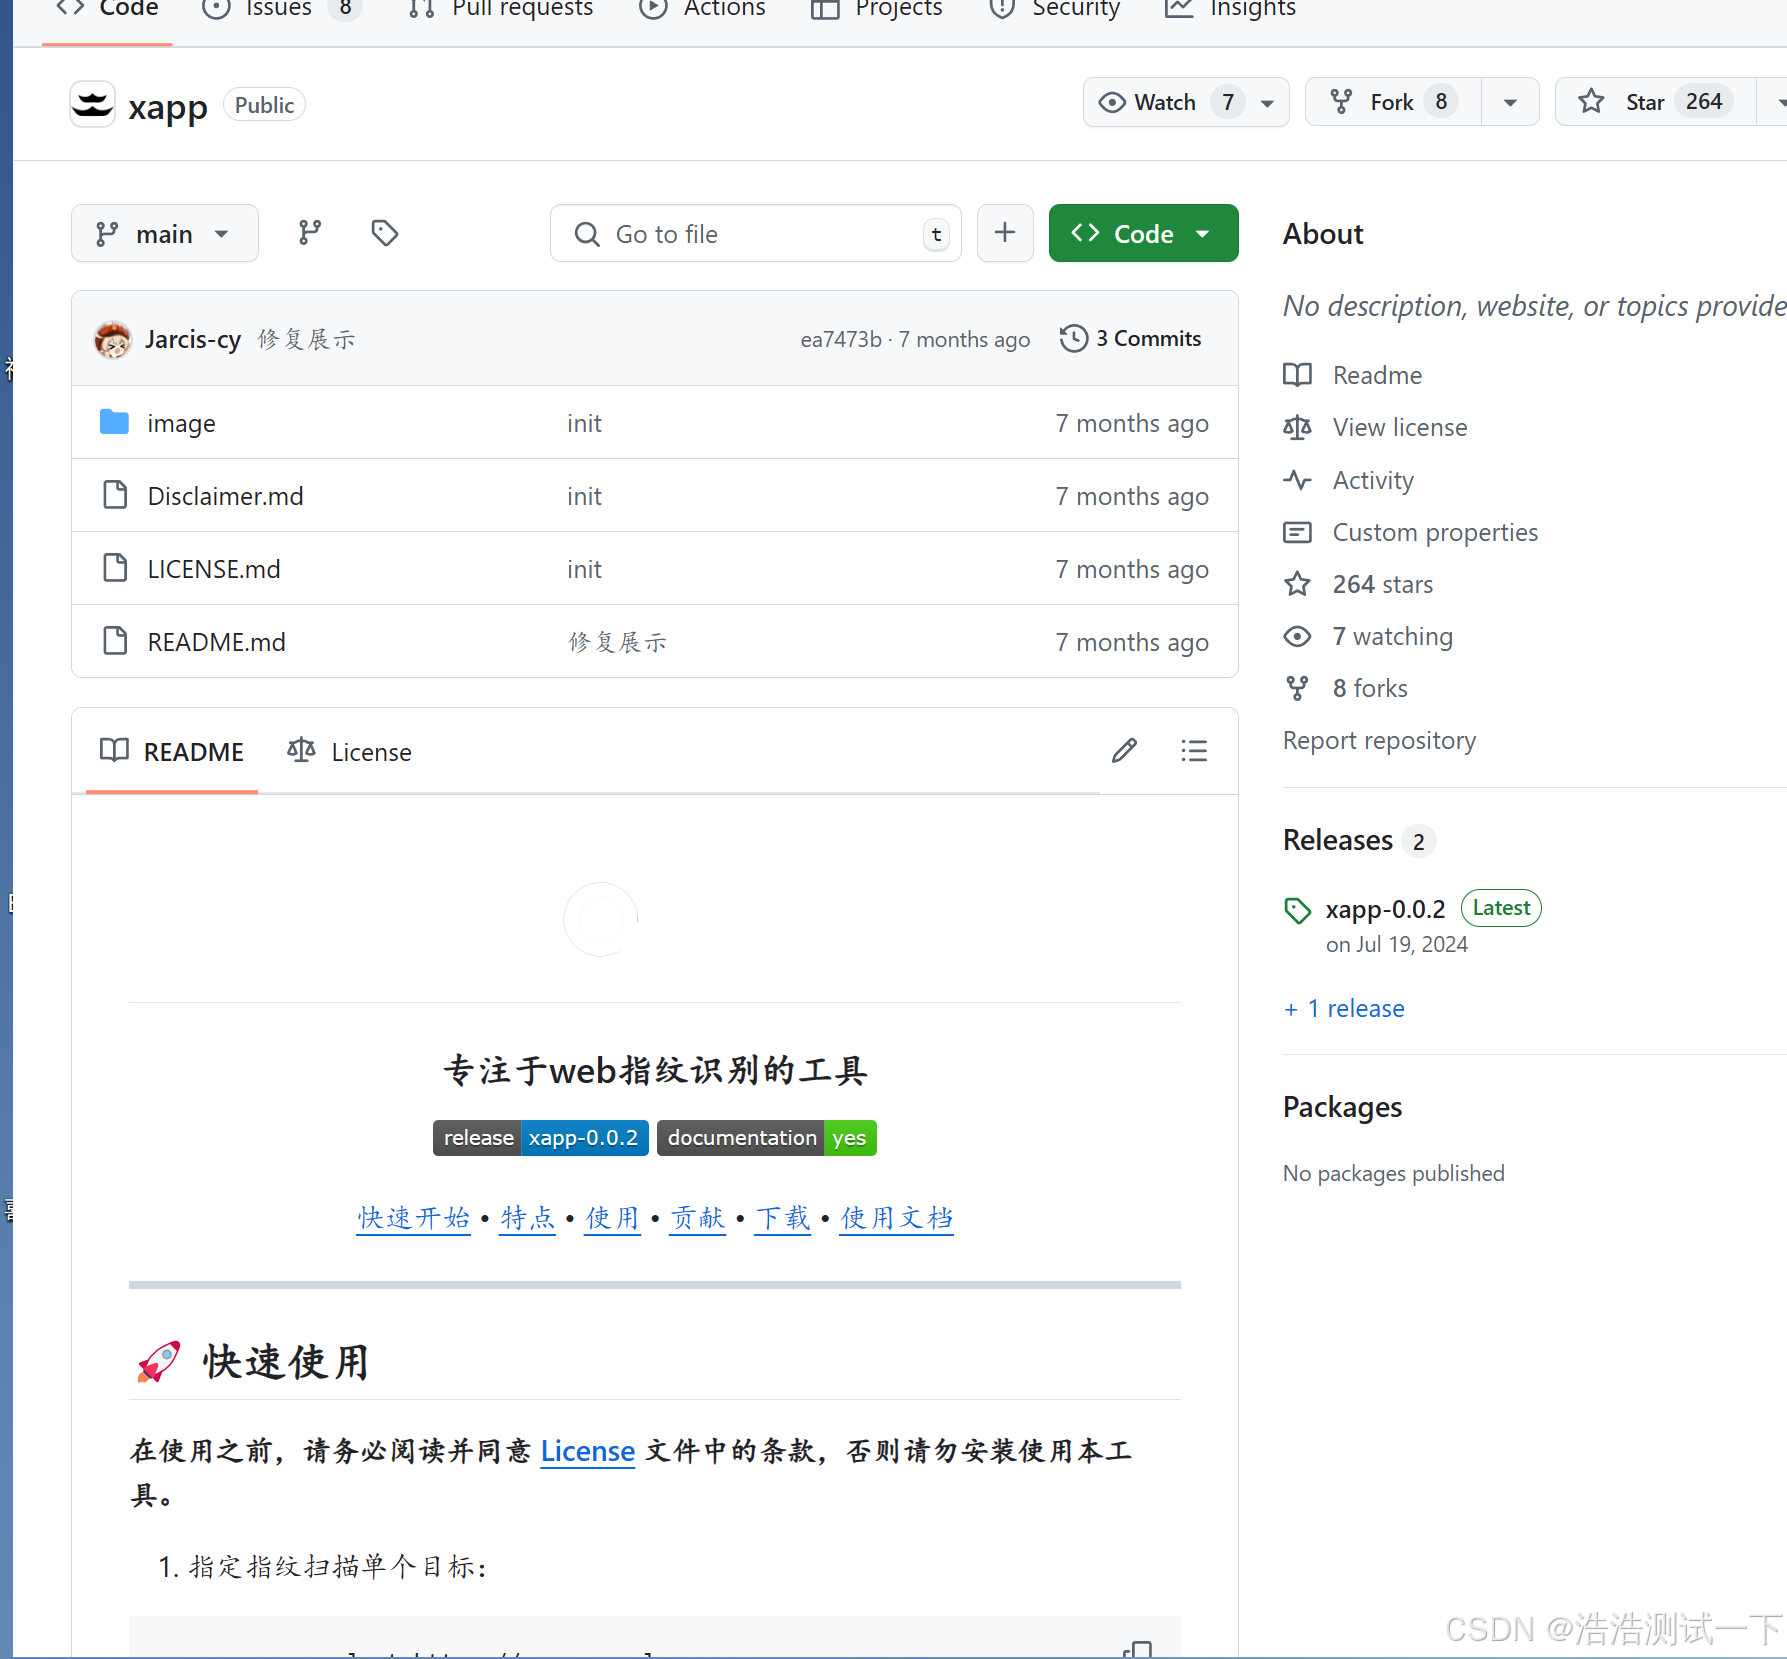Screen dimensions: 1787x1659
Task: Open the Actions tab
Action: pos(703,10)
